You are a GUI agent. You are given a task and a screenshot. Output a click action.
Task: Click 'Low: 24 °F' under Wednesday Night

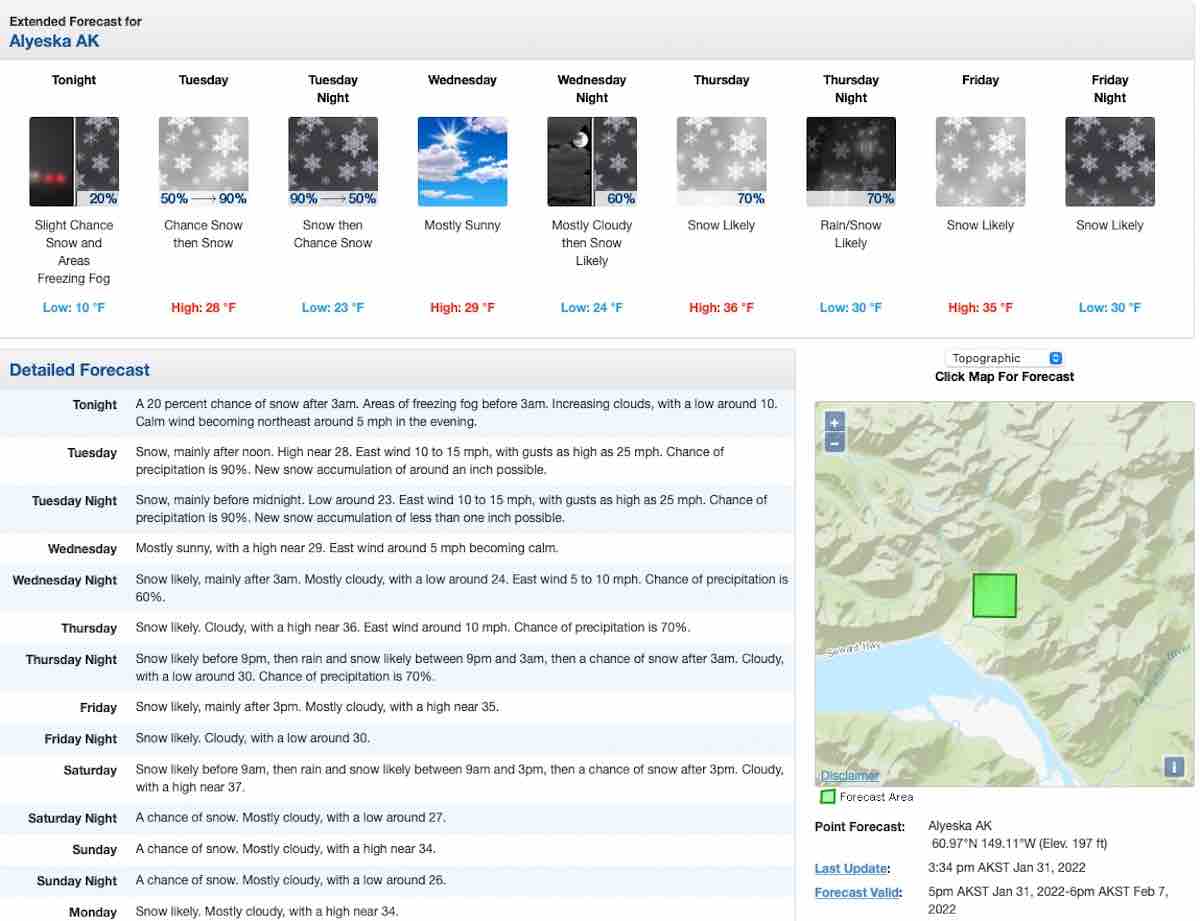(x=592, y=308)
